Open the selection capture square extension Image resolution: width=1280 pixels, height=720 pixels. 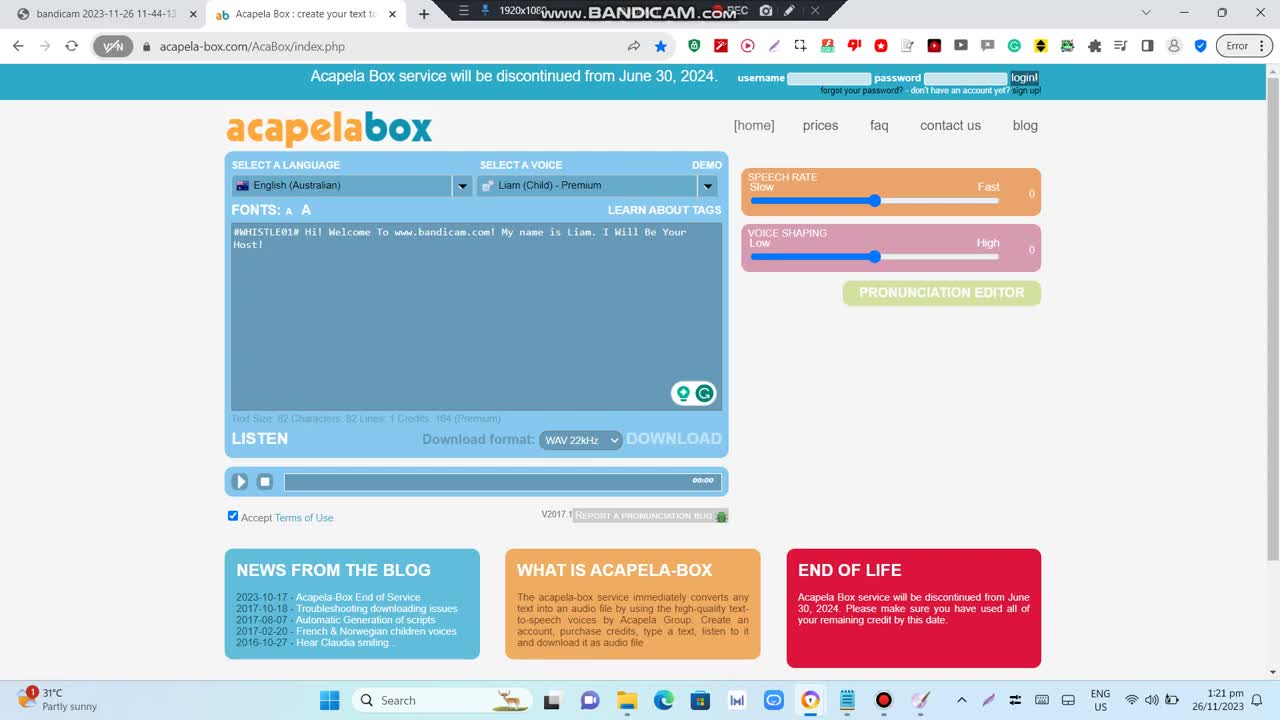click(x=800, y=46)
